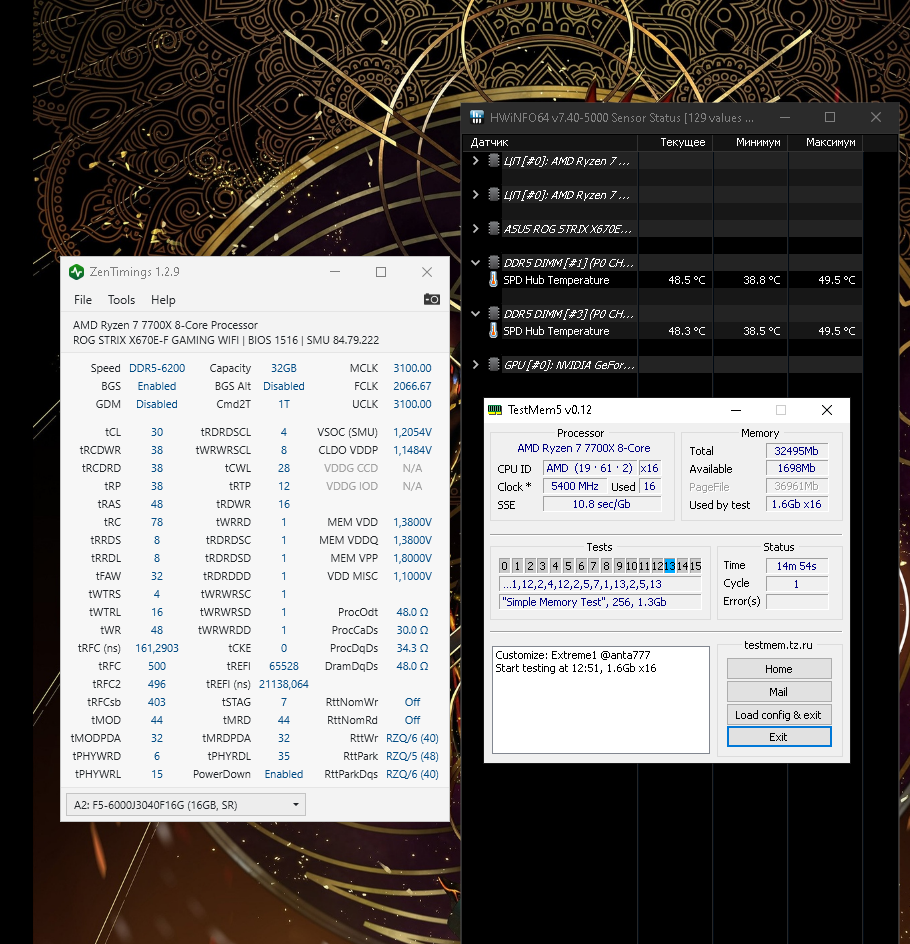910x944 pixels.
Task: Click the test sequence field ...1,12,2,4,12
Action: [601, 584]
